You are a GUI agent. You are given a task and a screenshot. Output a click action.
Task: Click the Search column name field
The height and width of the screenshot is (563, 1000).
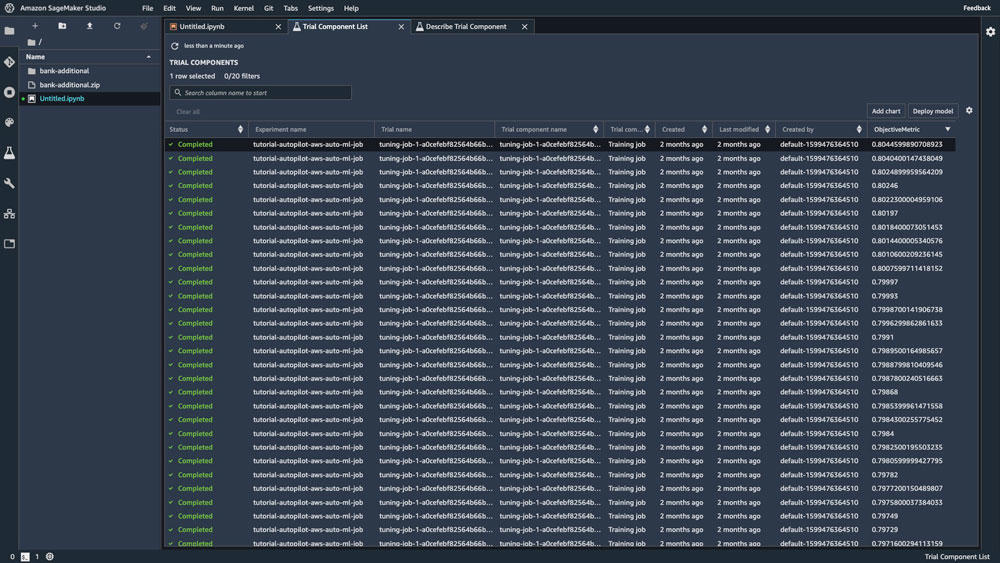pos(260,93)
